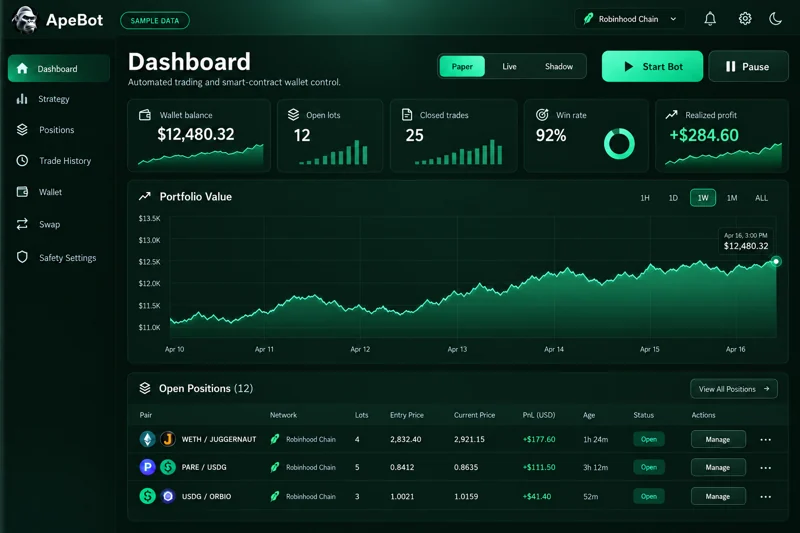This screenshot has height=533, width=800.
Task: Click the Open Positions layers icon
Action: point(145,388)
